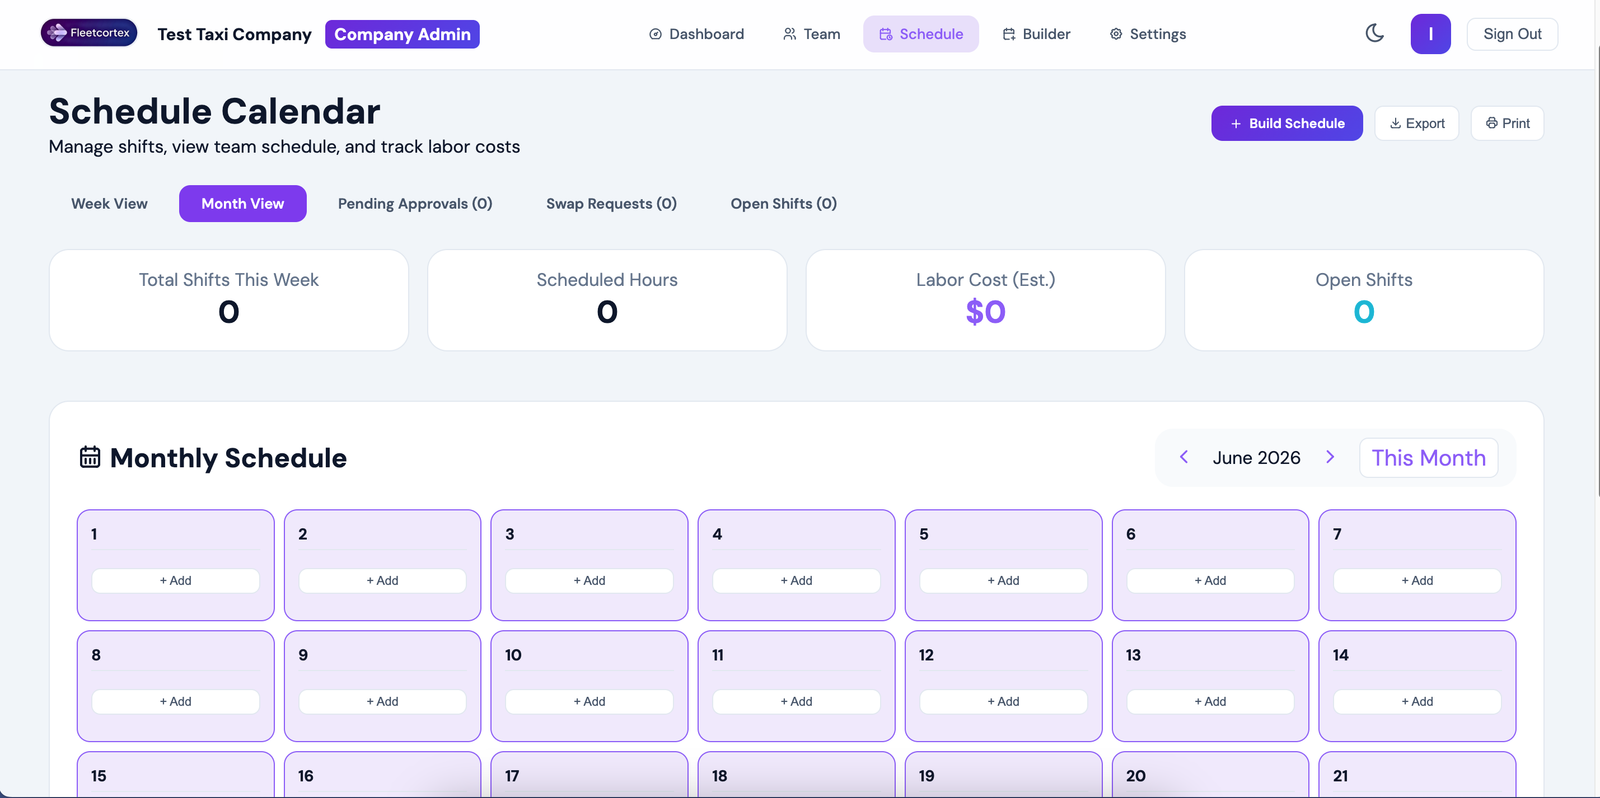
Task: Go to previous month arrow
Action: (1184, 457)
